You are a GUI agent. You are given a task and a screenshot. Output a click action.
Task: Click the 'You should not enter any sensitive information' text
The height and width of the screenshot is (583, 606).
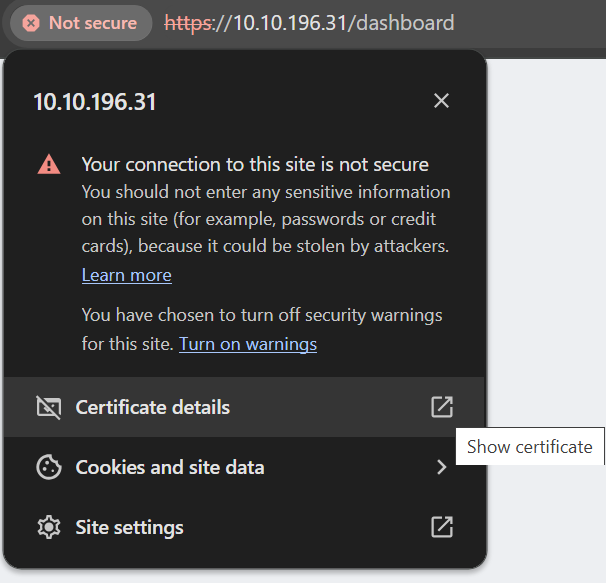(x=266, y=219)
